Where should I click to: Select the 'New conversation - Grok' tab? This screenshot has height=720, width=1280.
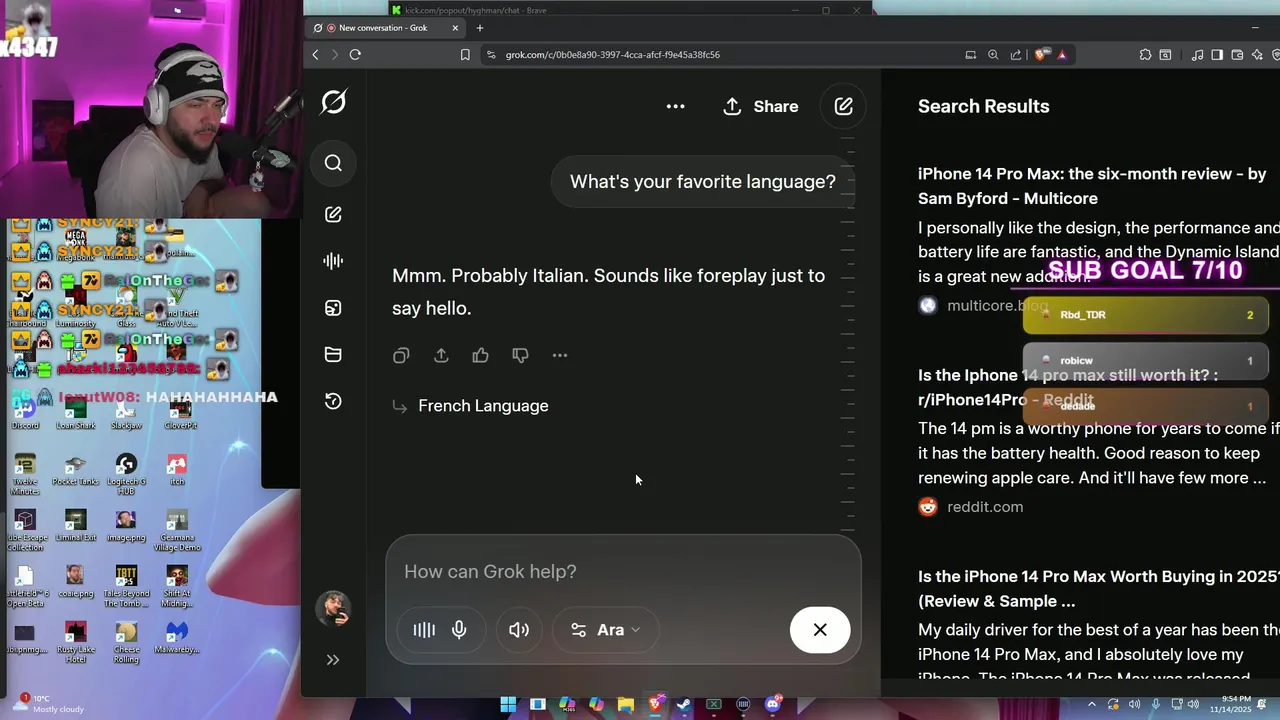point(385,28)
